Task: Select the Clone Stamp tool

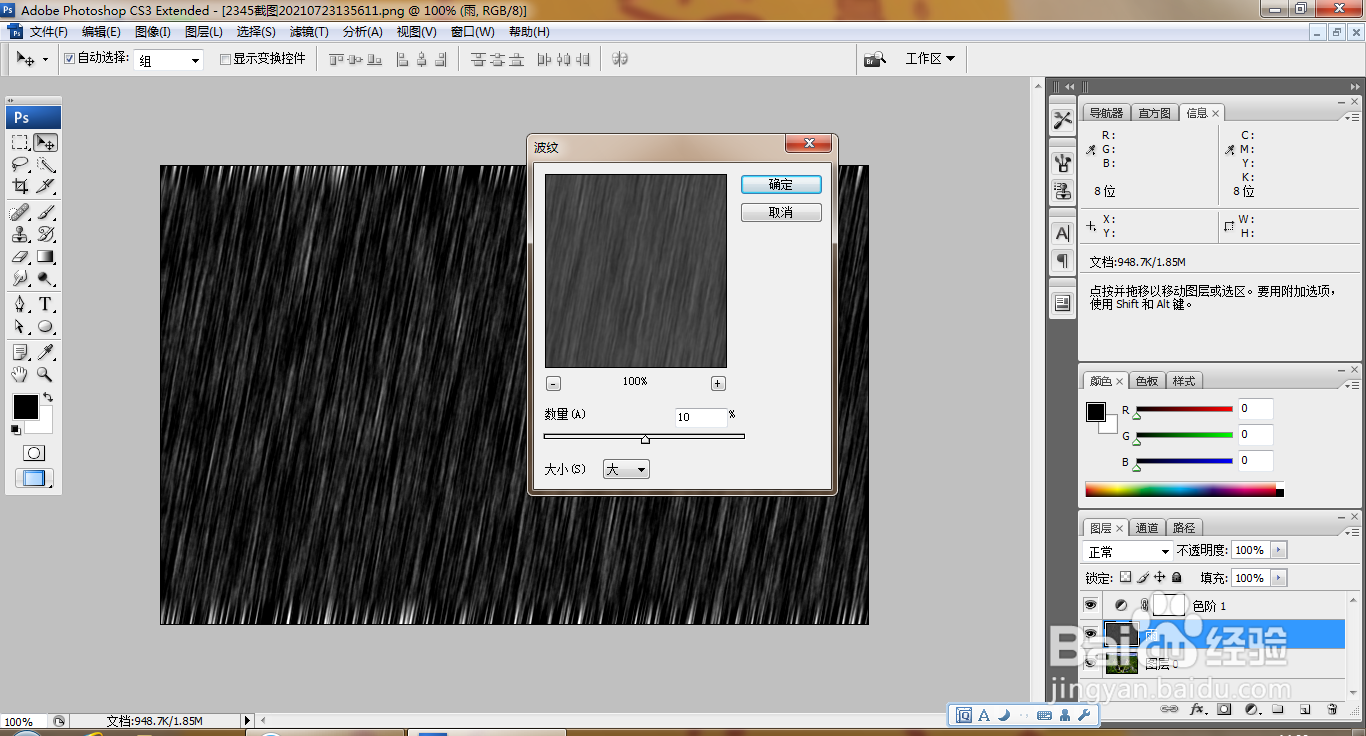Action: [20, 234]
